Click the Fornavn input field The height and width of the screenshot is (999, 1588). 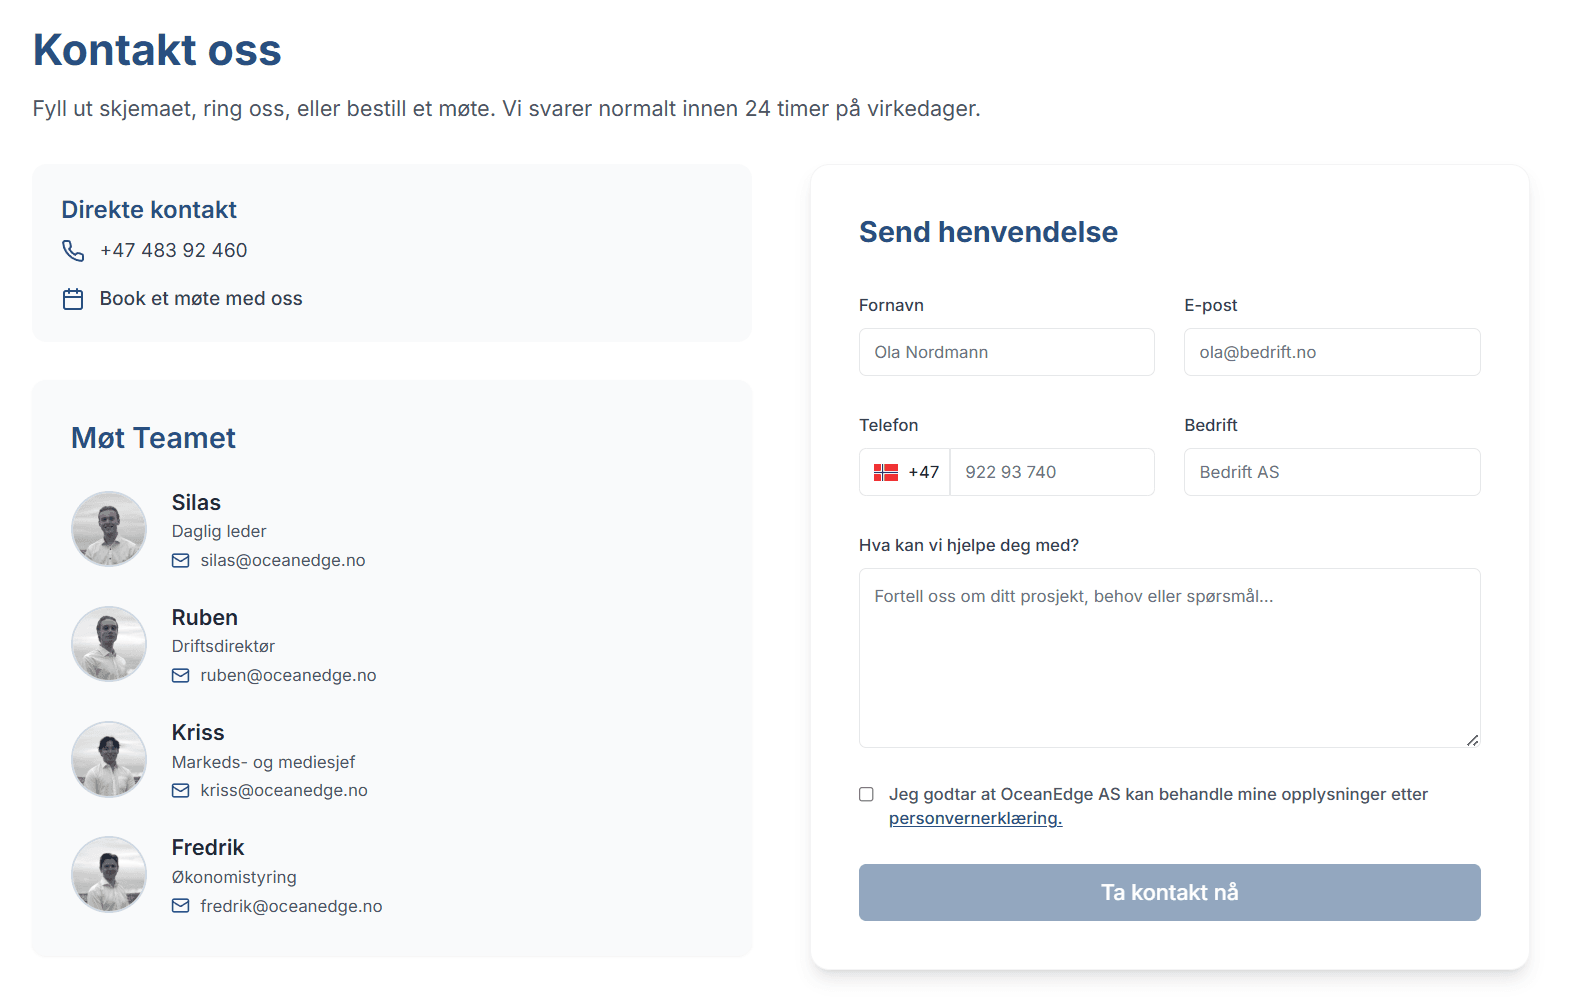(1006, 352)
